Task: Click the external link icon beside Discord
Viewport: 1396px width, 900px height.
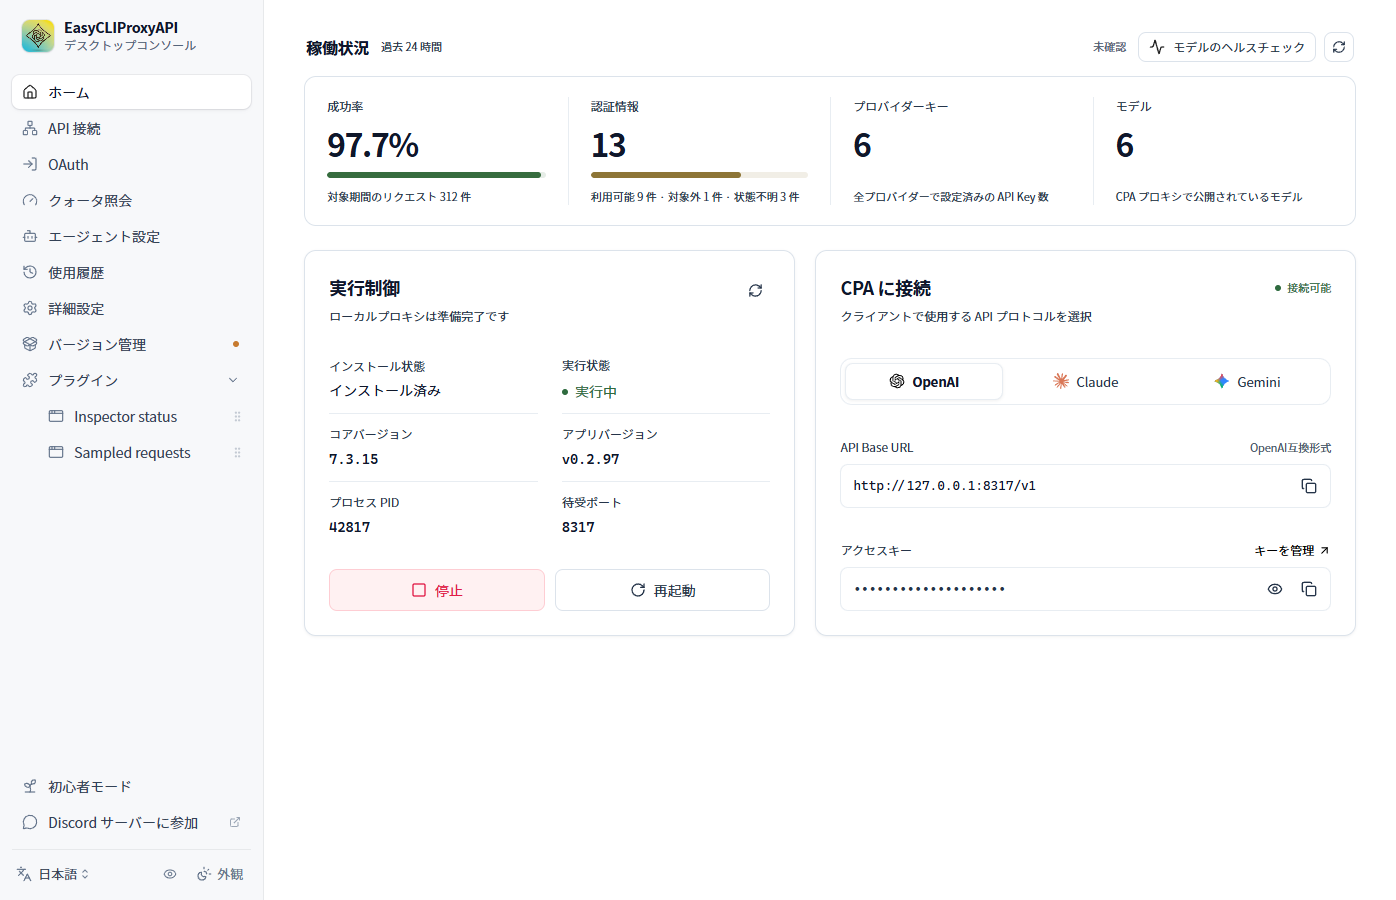Action: point(235,822)
